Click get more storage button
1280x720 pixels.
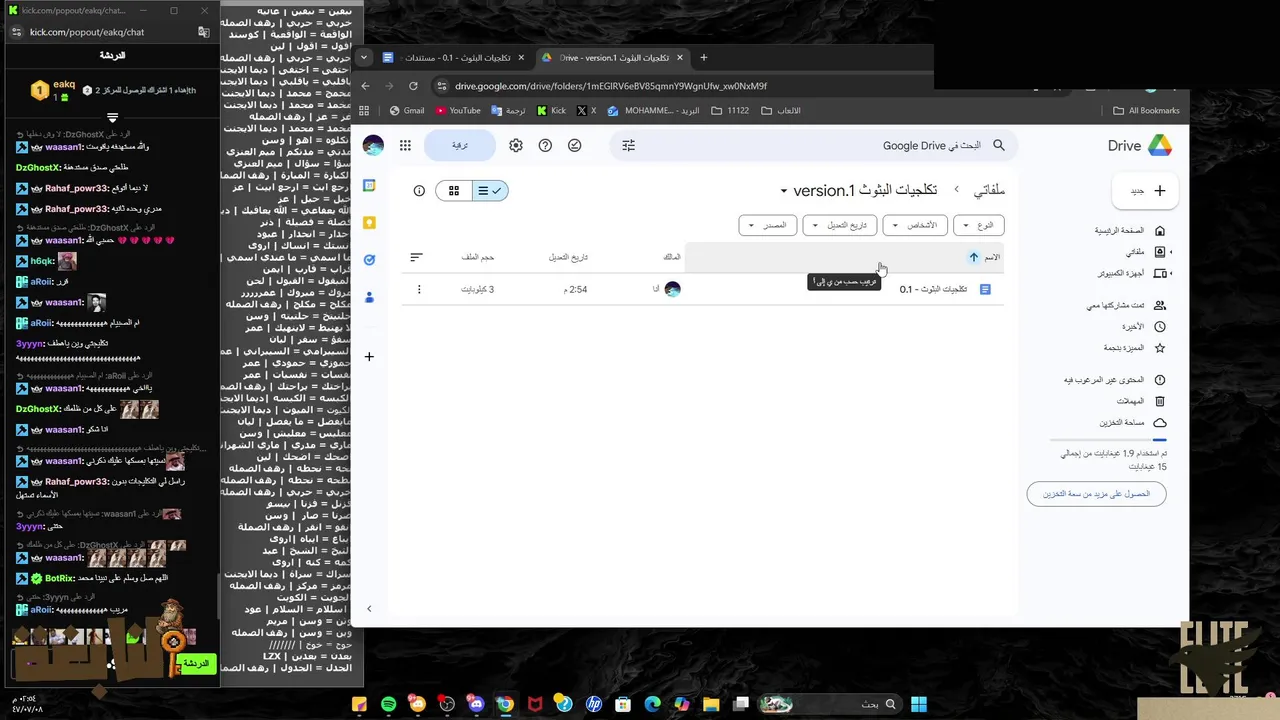tap(1097, 494)
